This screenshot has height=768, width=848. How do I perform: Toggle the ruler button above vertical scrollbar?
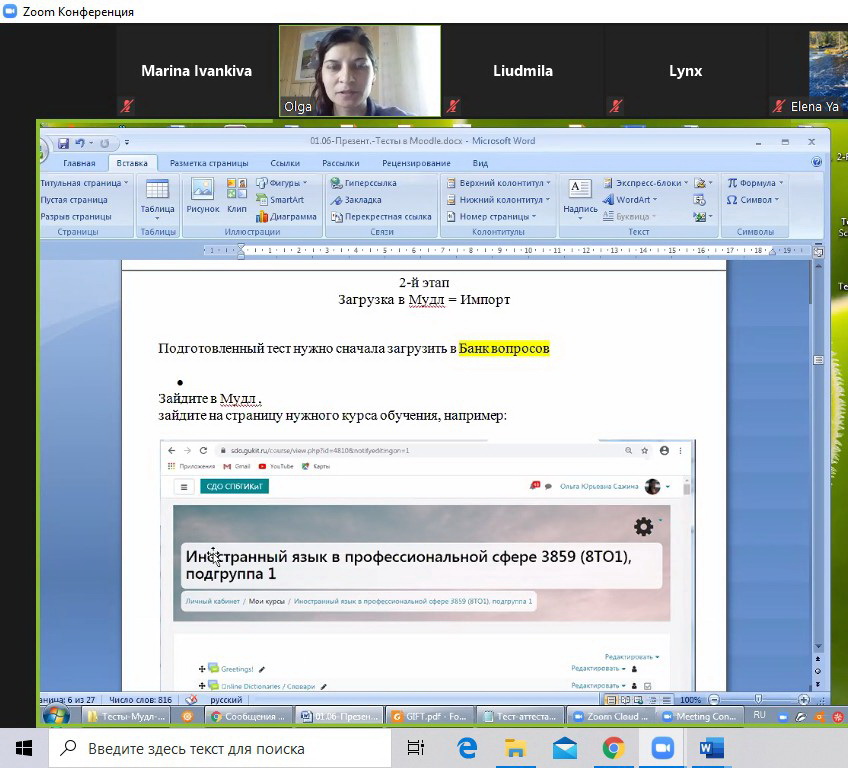click(x=818, y=252)
